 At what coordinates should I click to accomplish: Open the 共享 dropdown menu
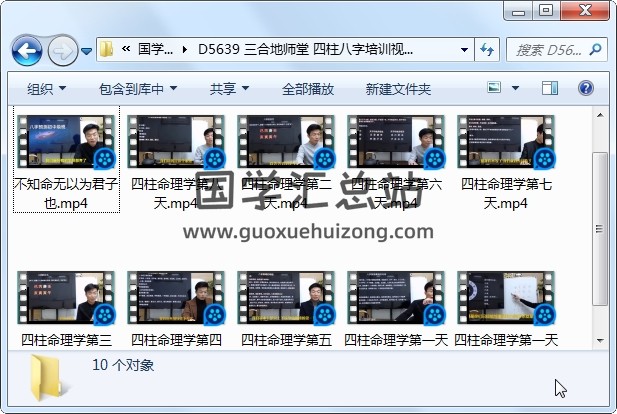tap(229, 88)
